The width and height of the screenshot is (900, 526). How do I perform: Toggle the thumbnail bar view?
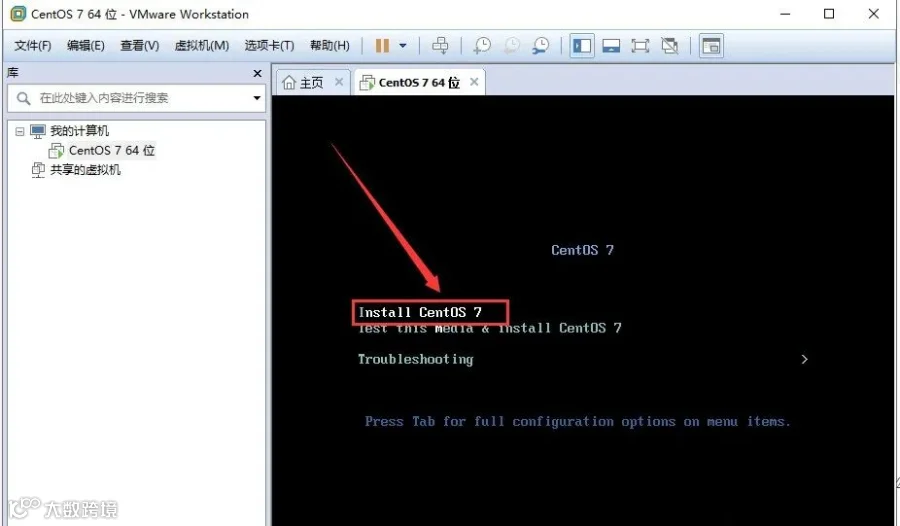(611, 45)
